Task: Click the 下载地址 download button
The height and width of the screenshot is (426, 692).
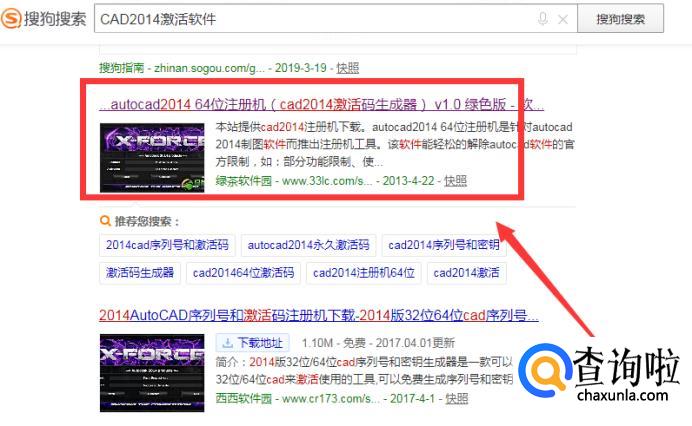Action: point(252,343)
